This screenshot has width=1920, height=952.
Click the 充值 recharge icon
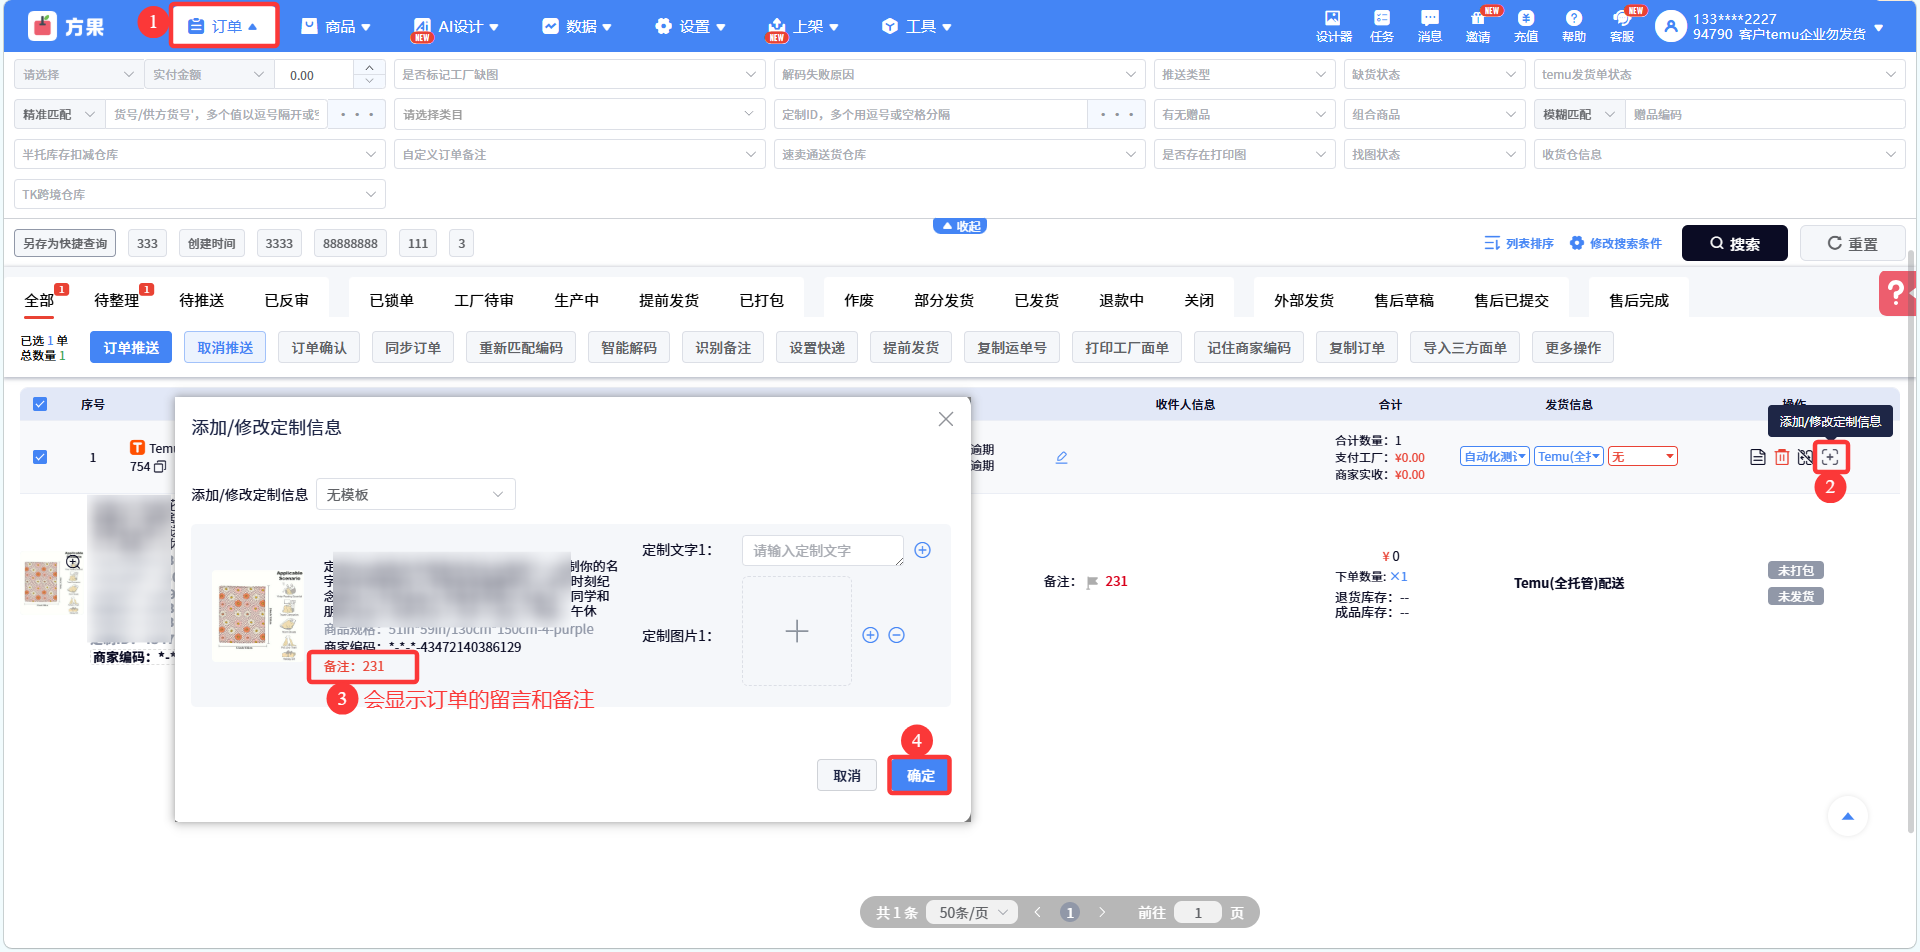tap(1525, 25)
